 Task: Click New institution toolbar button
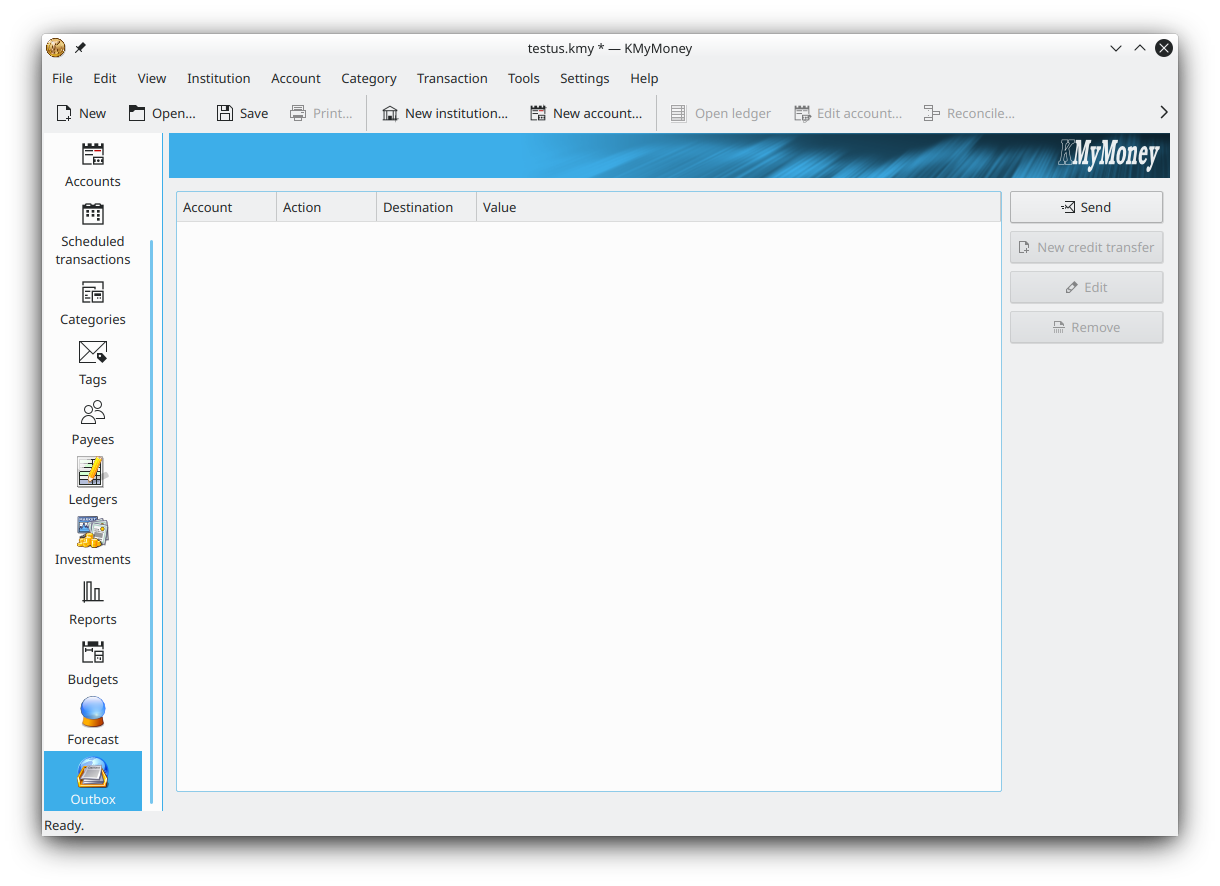coord(445,113)
